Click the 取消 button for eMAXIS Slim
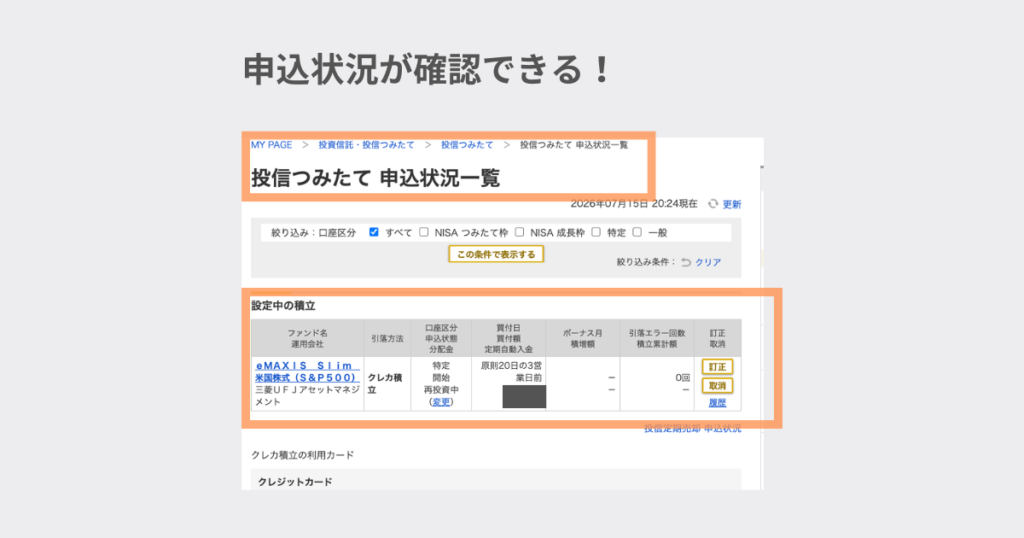This screenshot has width=1024, height=538. (717, 386)
